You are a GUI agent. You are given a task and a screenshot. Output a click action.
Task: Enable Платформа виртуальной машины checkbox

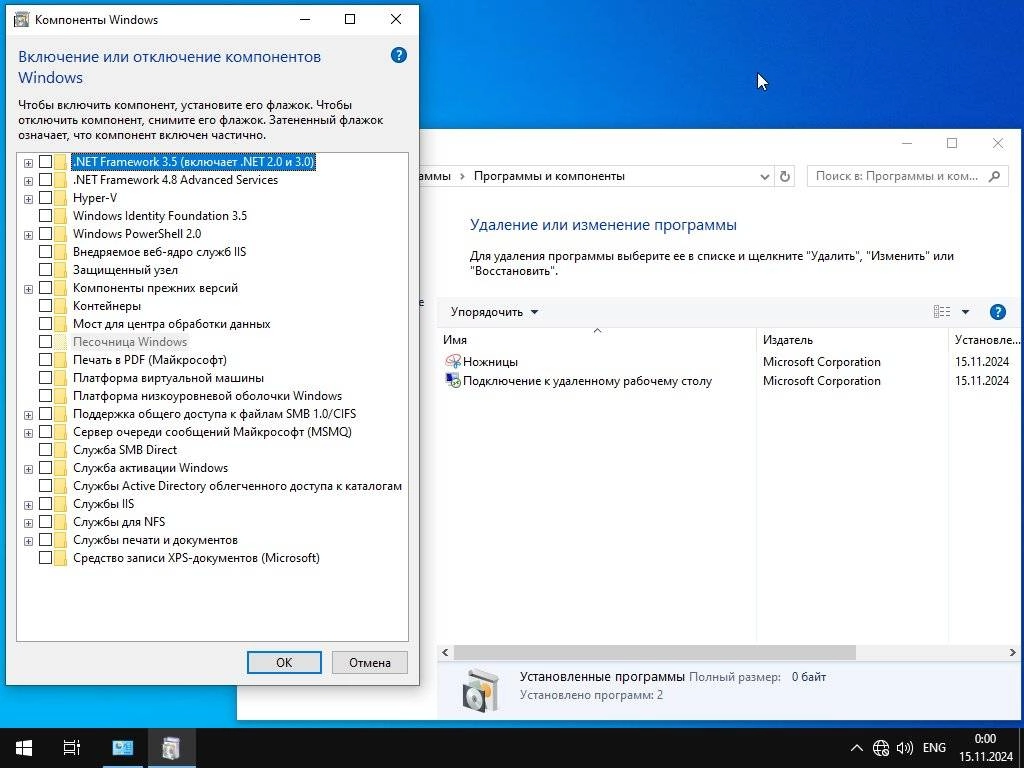[46, 377]
